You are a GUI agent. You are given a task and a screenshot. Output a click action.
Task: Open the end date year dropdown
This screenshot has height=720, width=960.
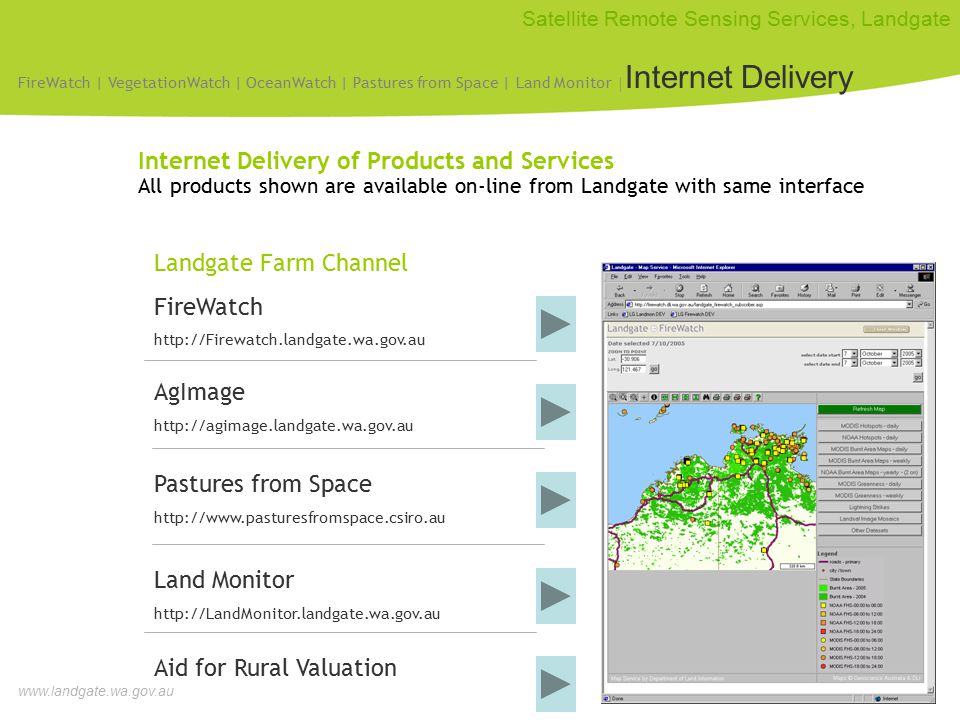918,363
